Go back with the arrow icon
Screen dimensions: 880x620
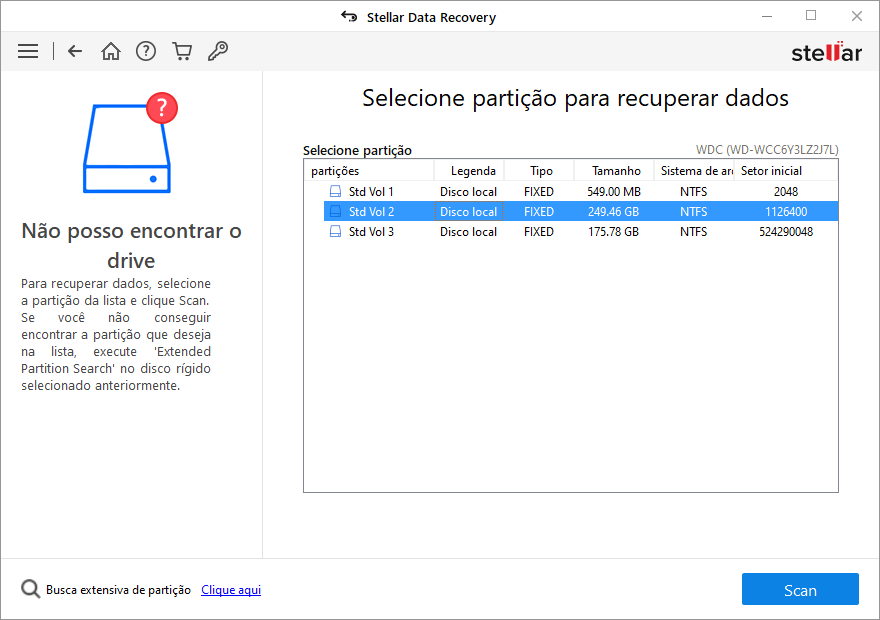coord(75,52)
